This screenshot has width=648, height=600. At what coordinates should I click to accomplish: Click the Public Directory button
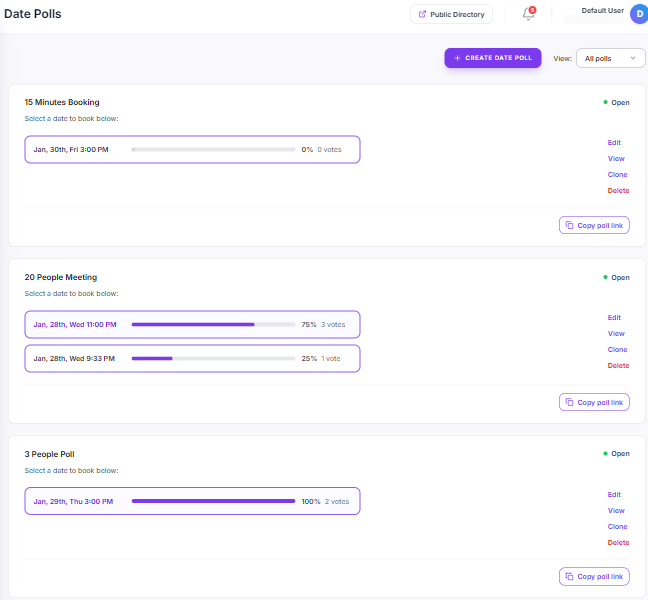click(451, 14)
